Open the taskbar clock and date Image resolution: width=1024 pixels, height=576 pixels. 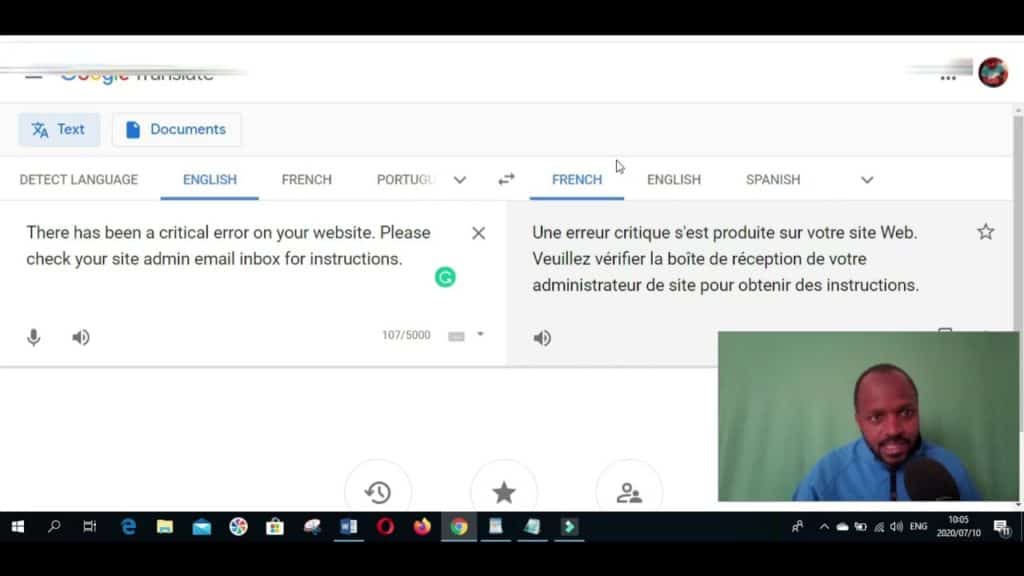point(959,526)
